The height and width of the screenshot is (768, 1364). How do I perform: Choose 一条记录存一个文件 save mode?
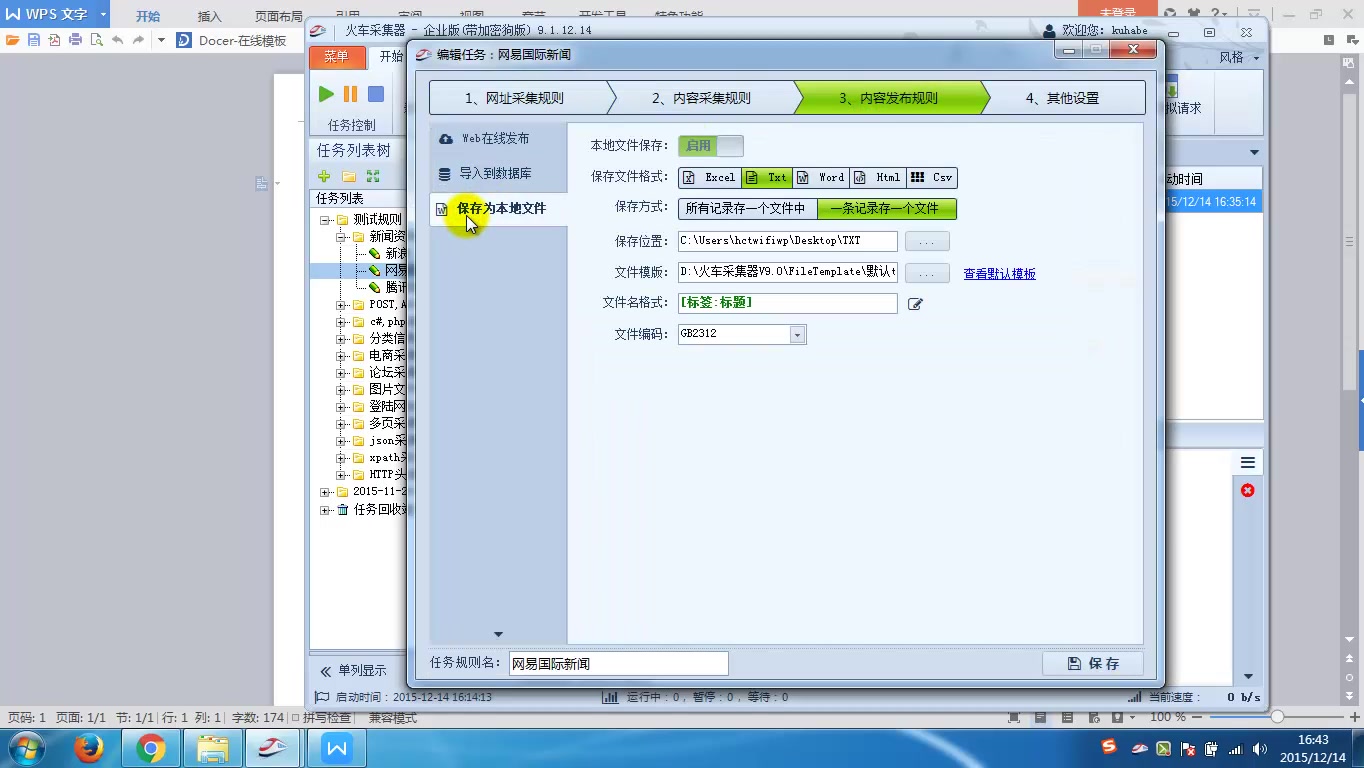887,208
